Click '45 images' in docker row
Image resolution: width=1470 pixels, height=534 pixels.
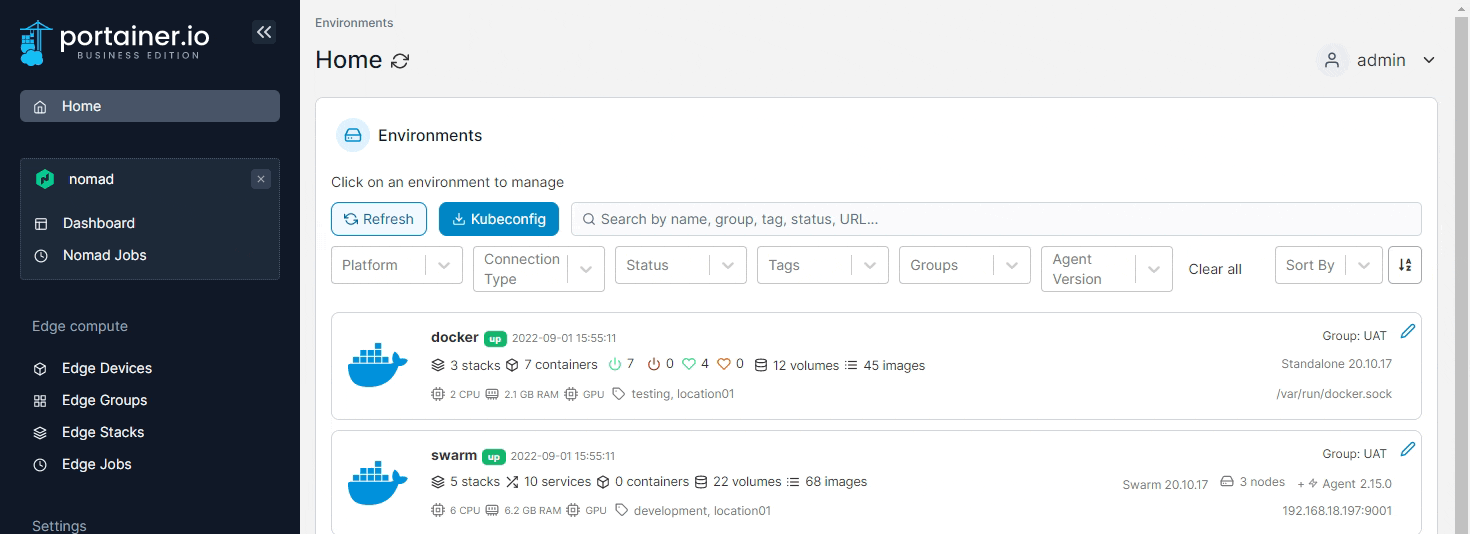click(x=894, y=365)
